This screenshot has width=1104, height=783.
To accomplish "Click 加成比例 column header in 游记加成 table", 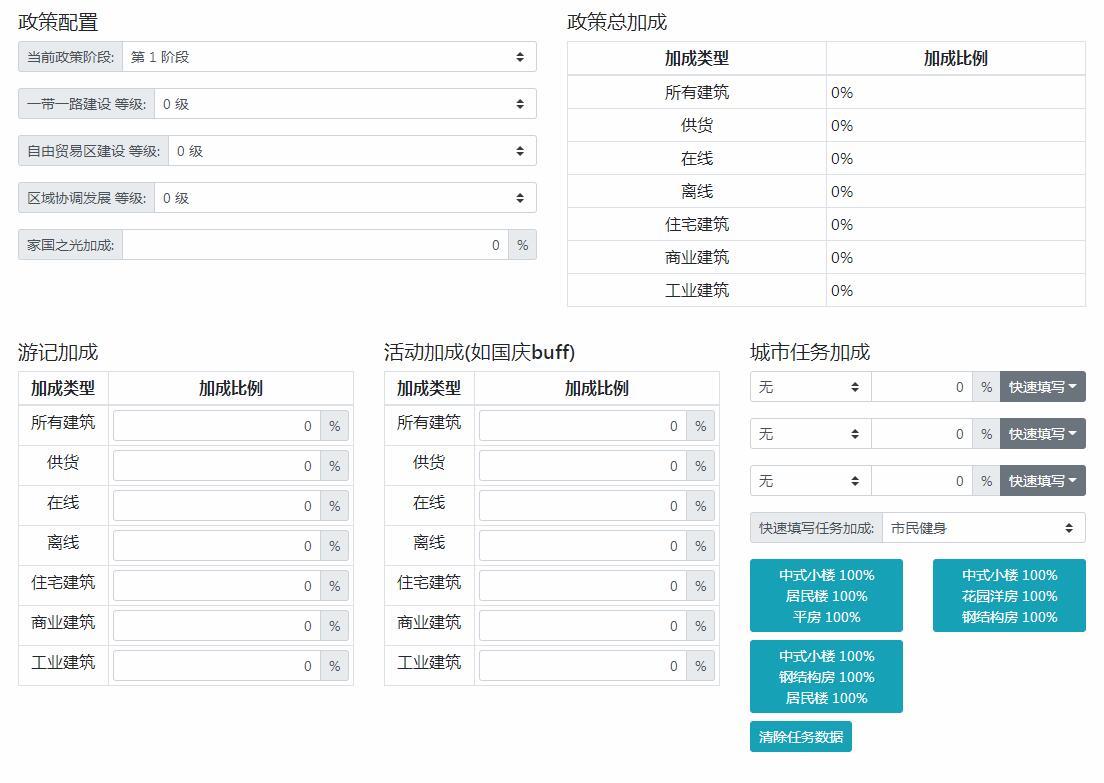I will point(231,388).
